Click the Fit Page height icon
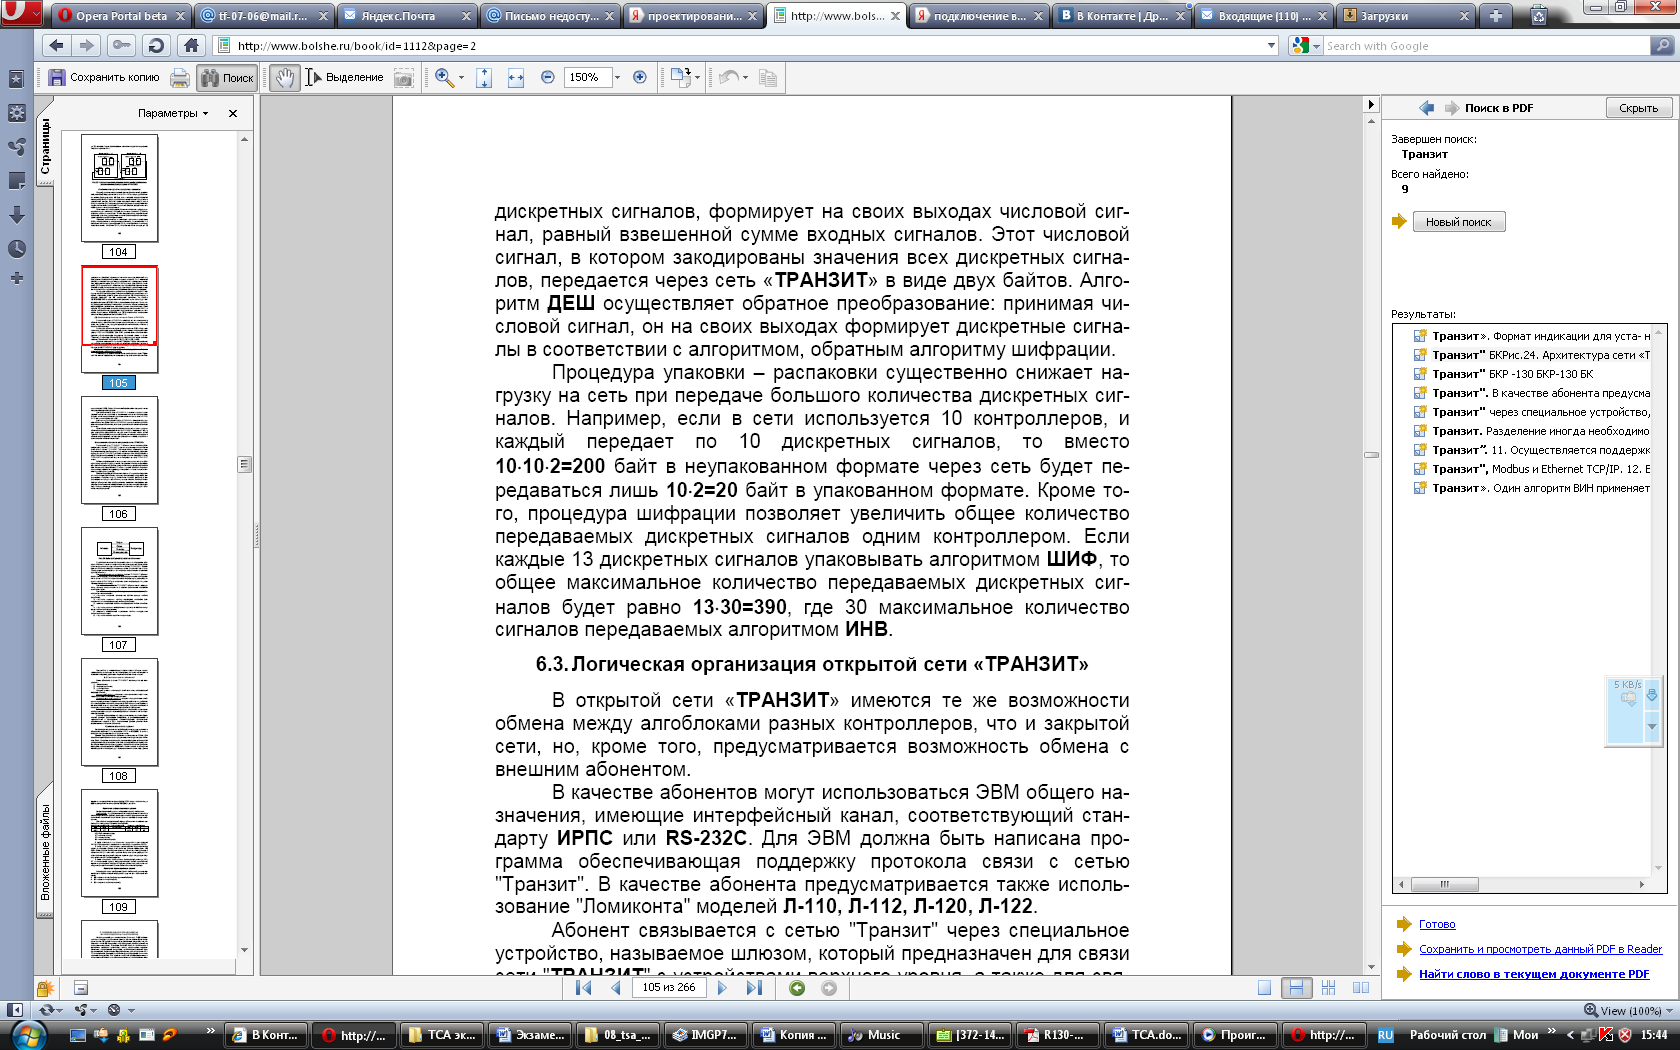Viewport: 1680px width, 1050px height. click(484, 77)
